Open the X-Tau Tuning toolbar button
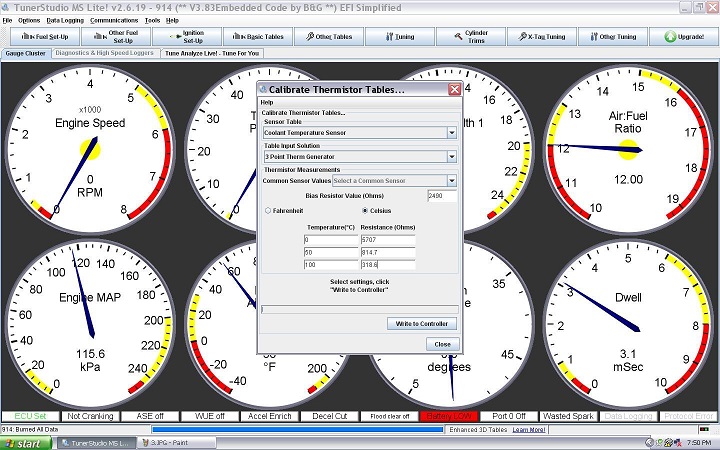Viewport: 720px width, 450px height. pos(542,37)
